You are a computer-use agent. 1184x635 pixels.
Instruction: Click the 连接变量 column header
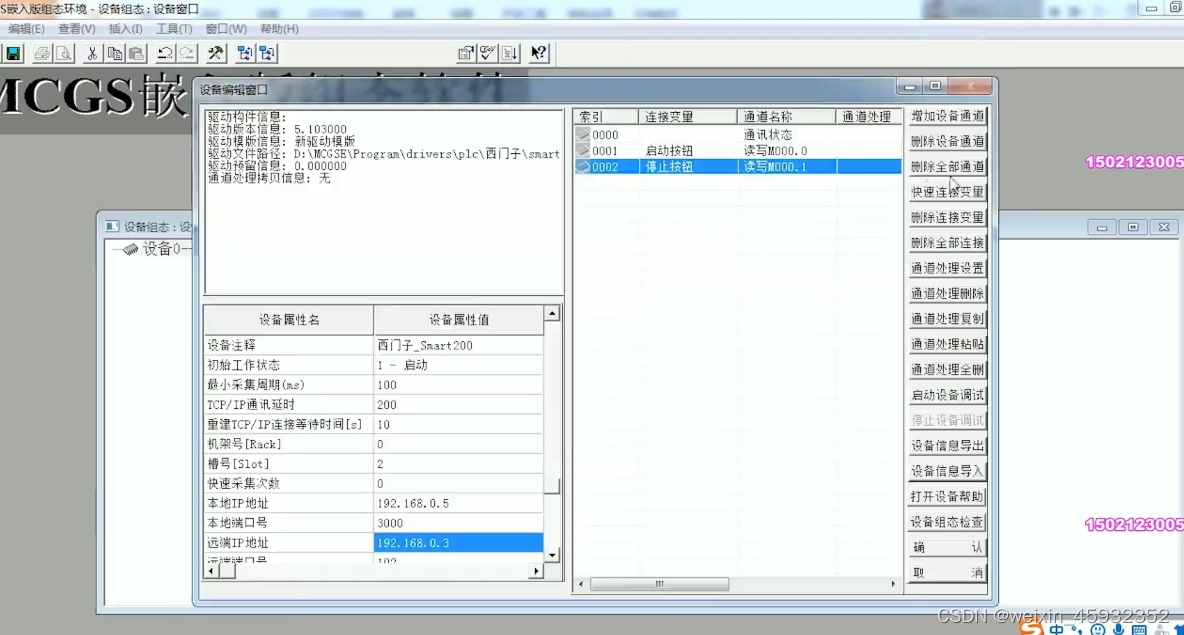tap(688, 116)
